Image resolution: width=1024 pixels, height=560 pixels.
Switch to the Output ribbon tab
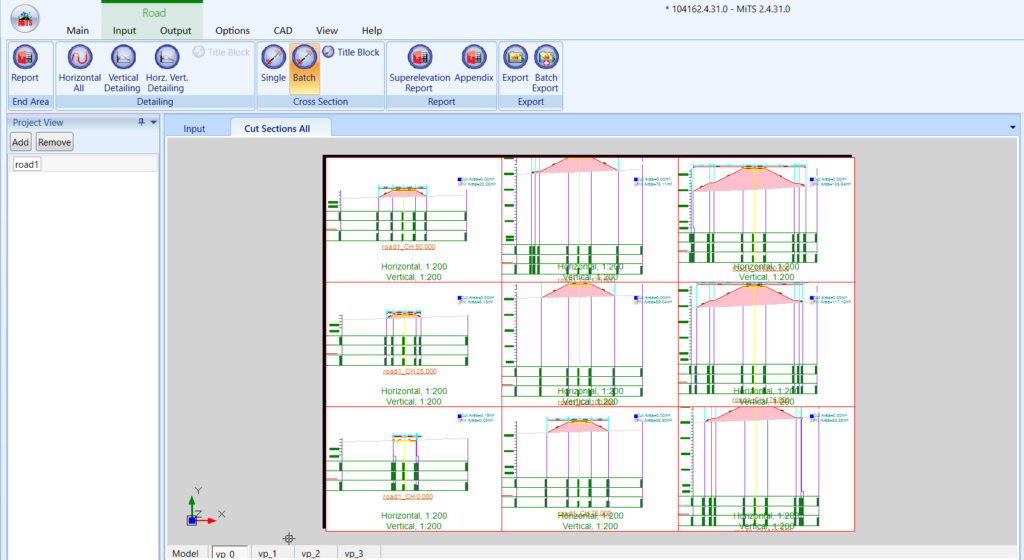176,30
